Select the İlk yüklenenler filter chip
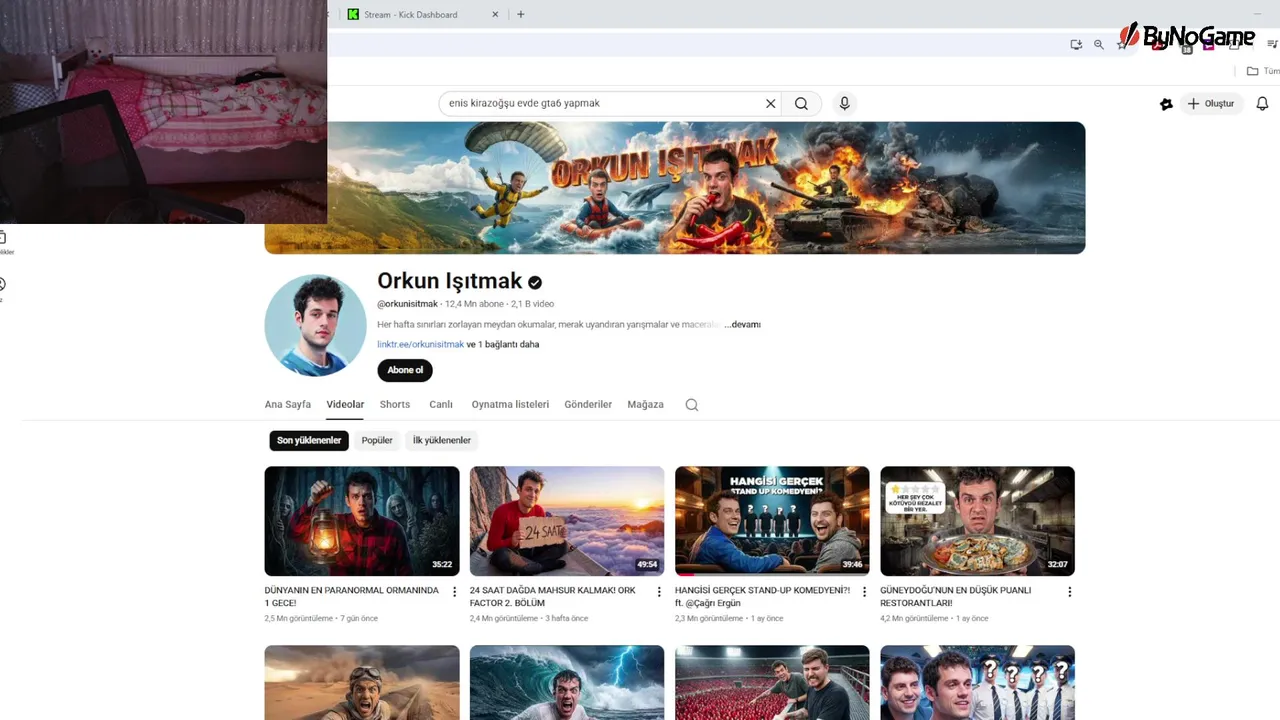1280x720 pixels. click(441, 440)
